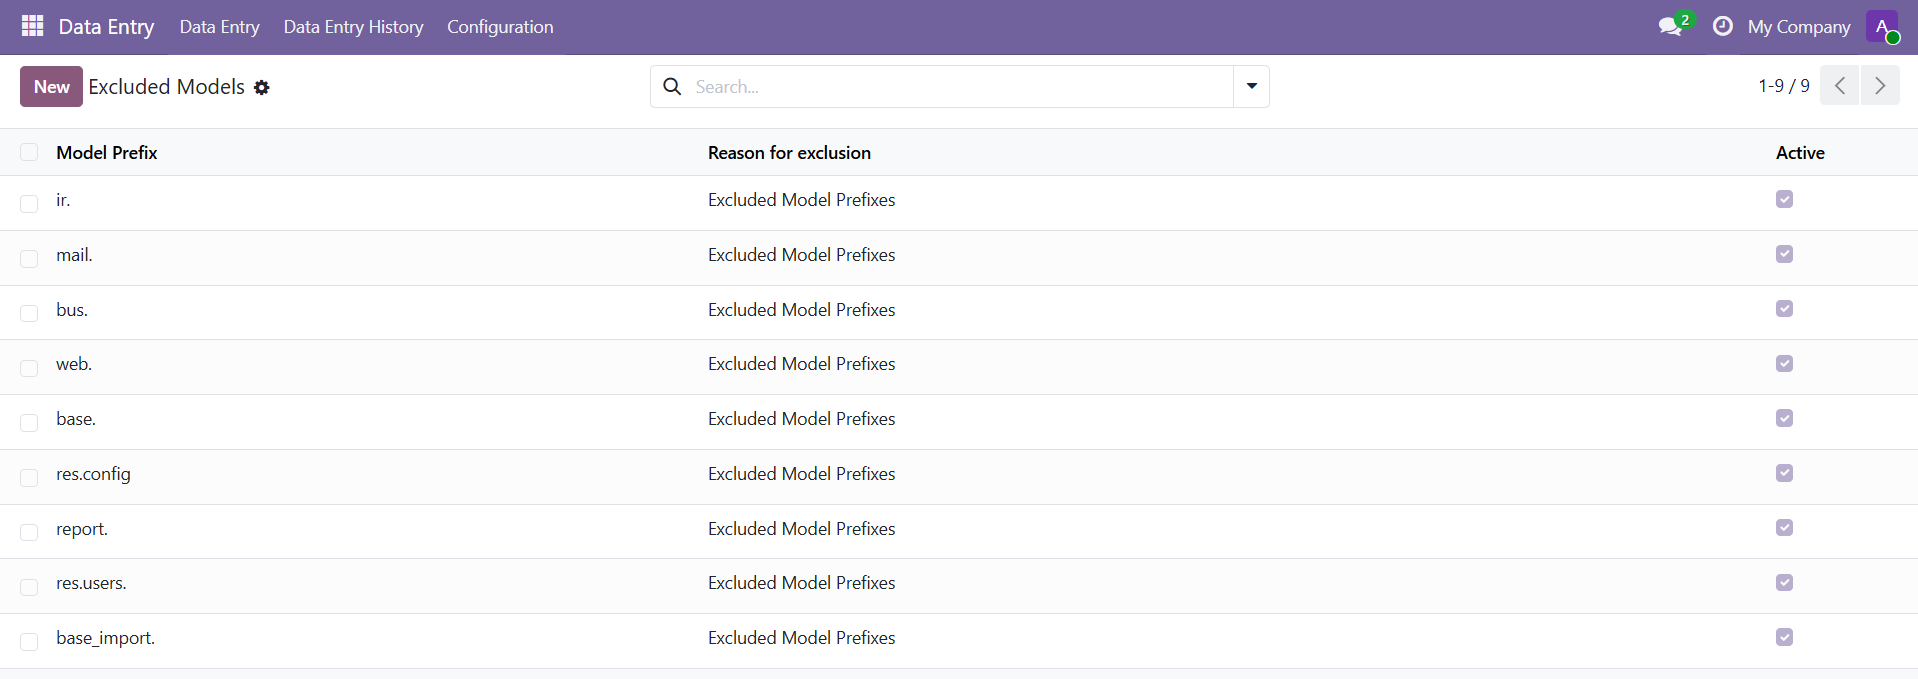Toggle Active for the bus. row
The height and width of the screenshot is (679, 1918).
(1784, 308)
